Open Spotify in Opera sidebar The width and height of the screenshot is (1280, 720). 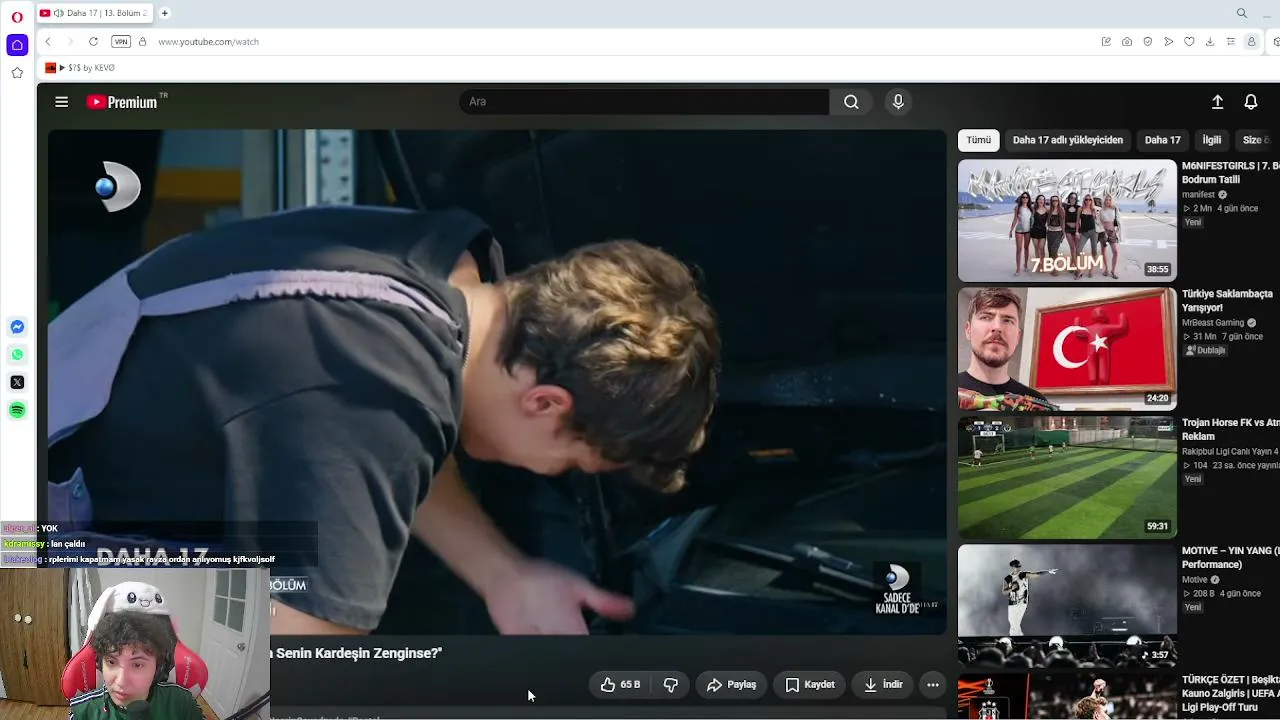[x=17, y=410]
